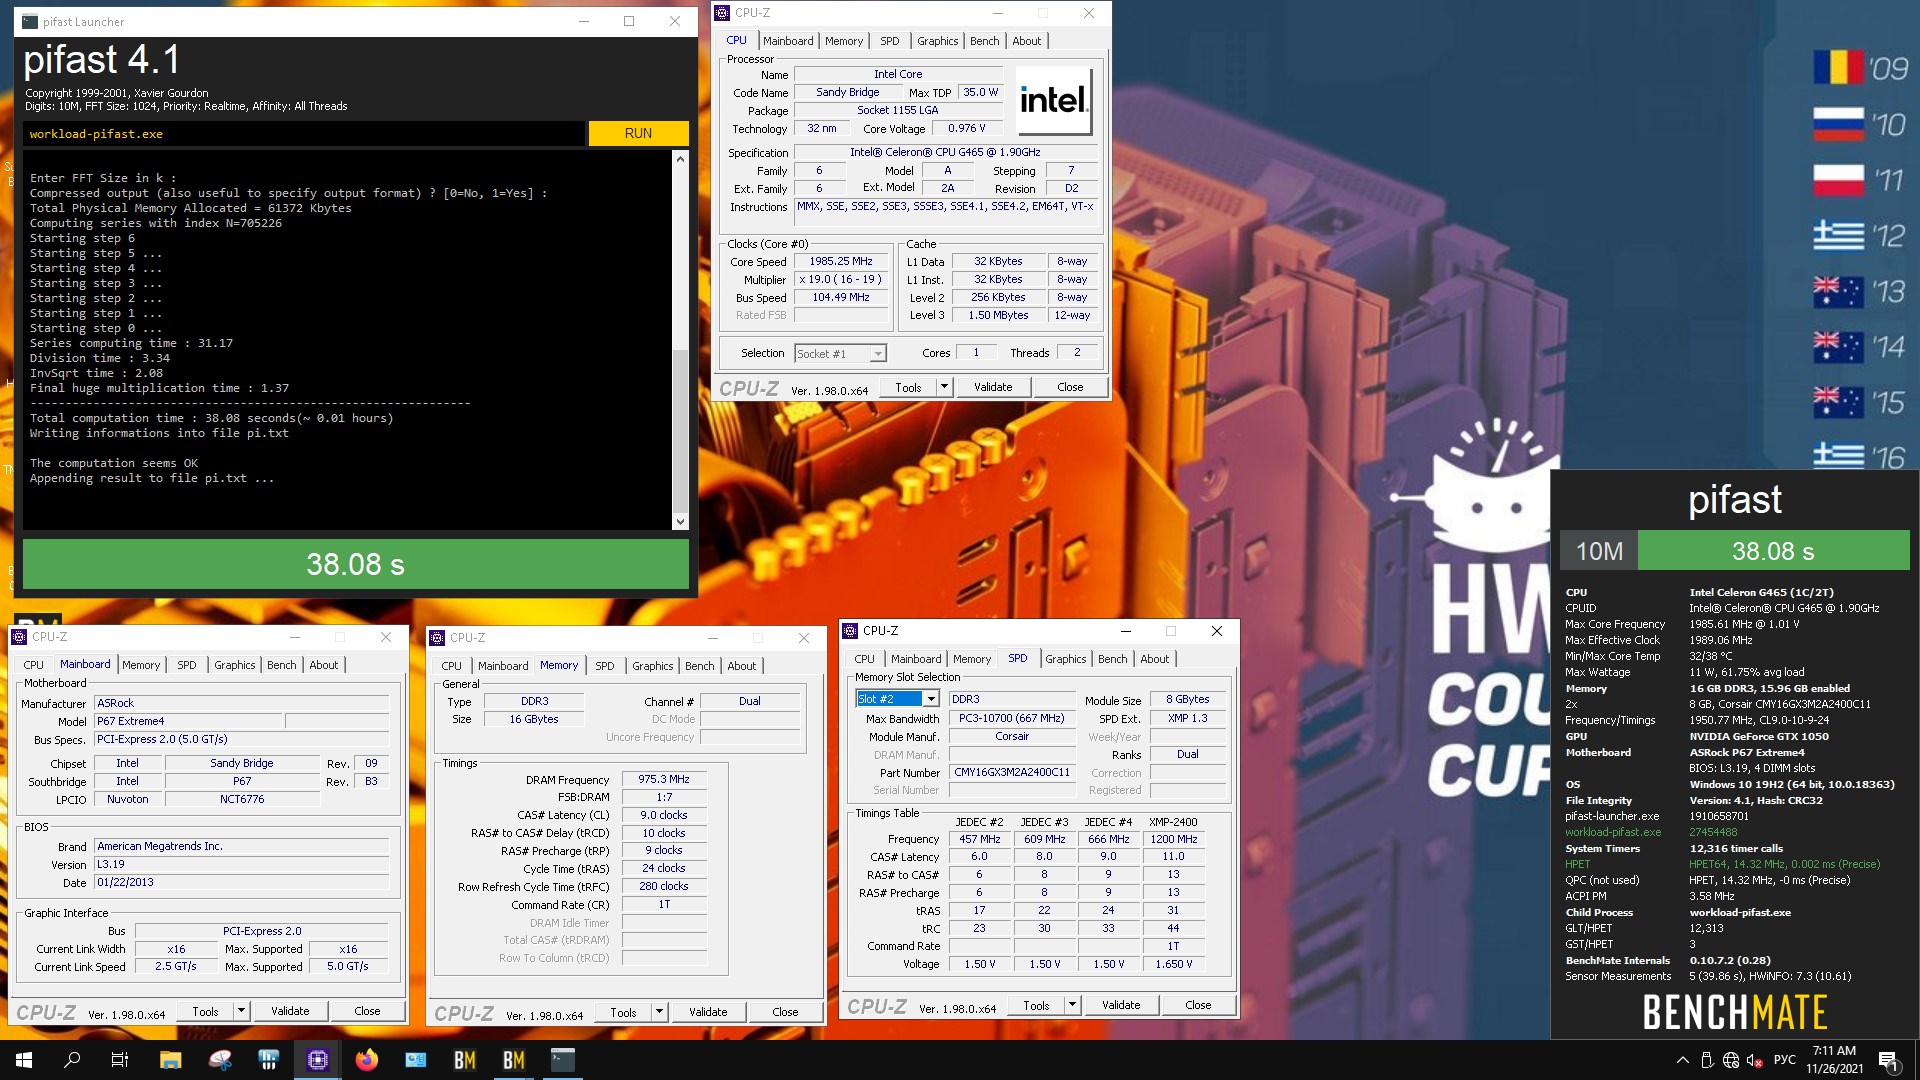Viewport: 1920px width, 1080px height.
Task: Click the Bus Speed value 104.49 MHz
Action: [x=841, y=298]
